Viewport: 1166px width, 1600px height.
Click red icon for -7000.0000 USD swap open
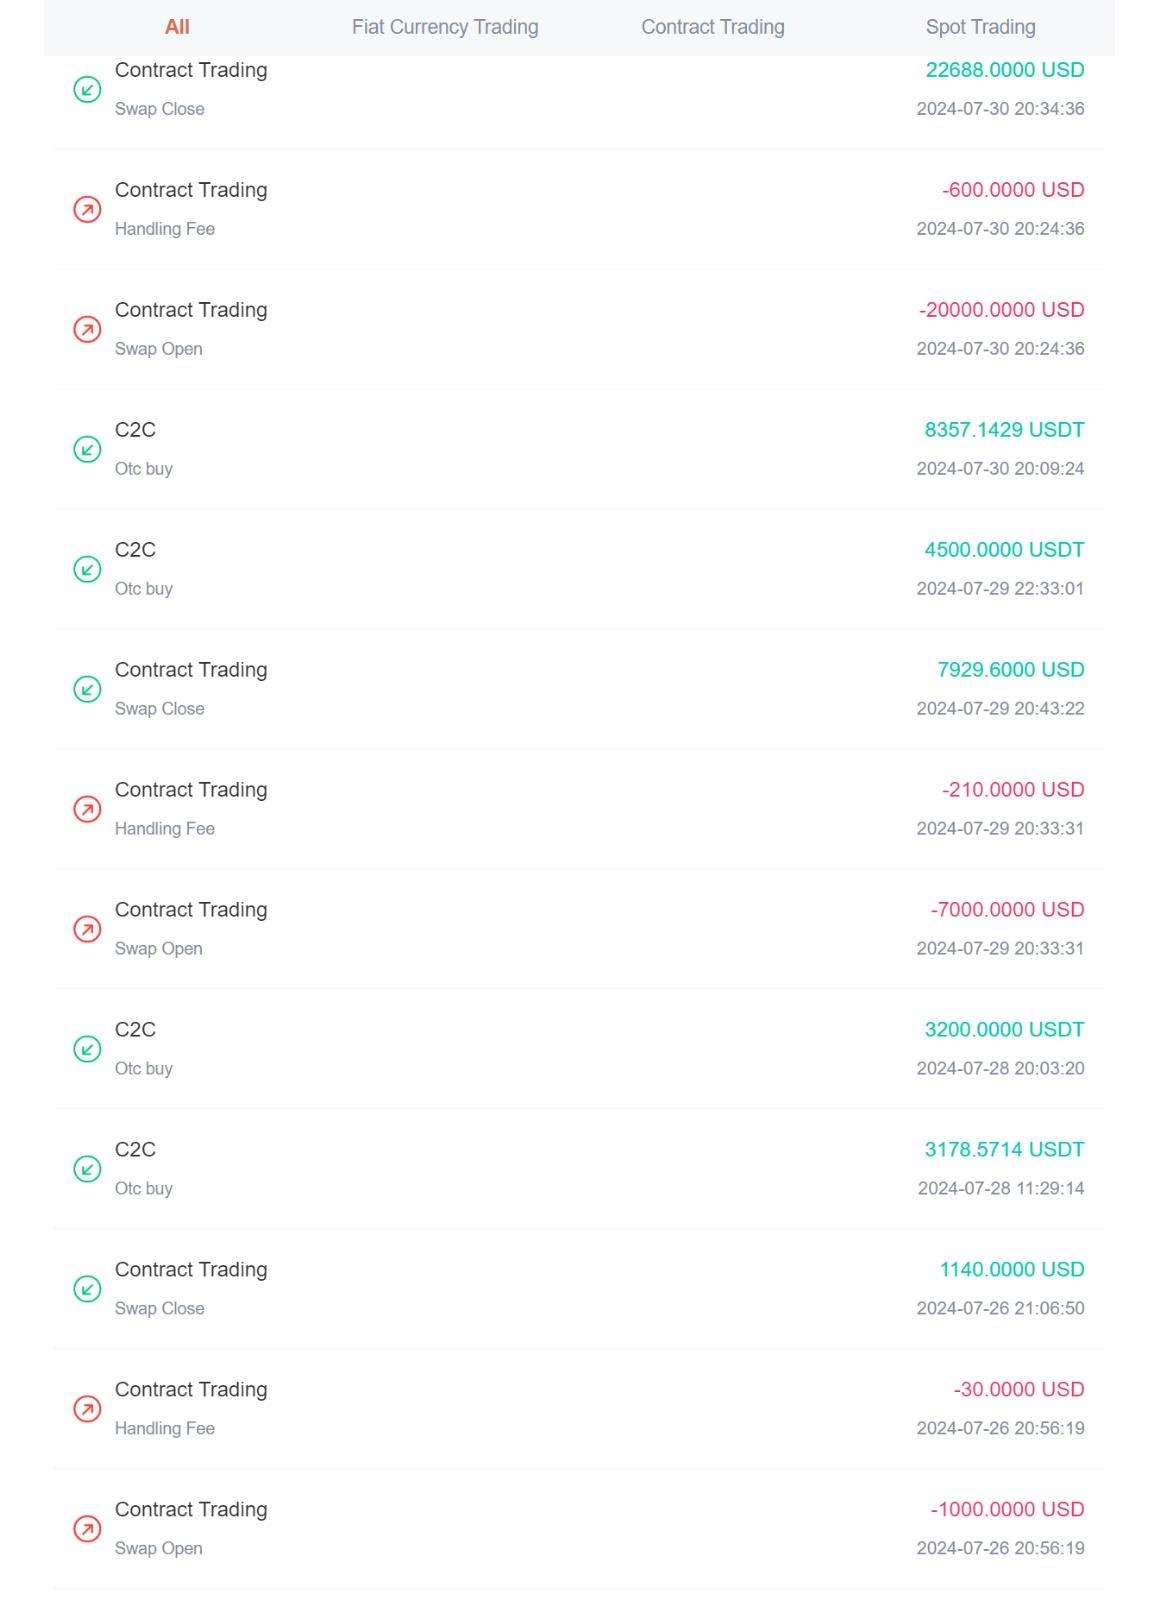(x=87, y=929)
